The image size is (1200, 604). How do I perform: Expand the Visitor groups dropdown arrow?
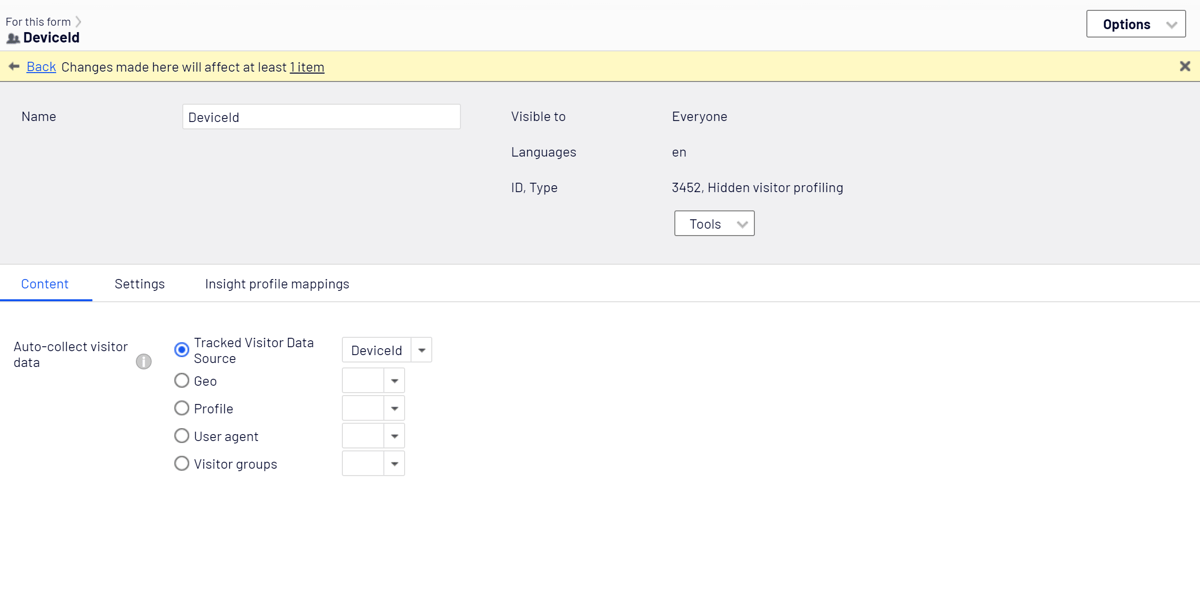(x=394, y=464)
